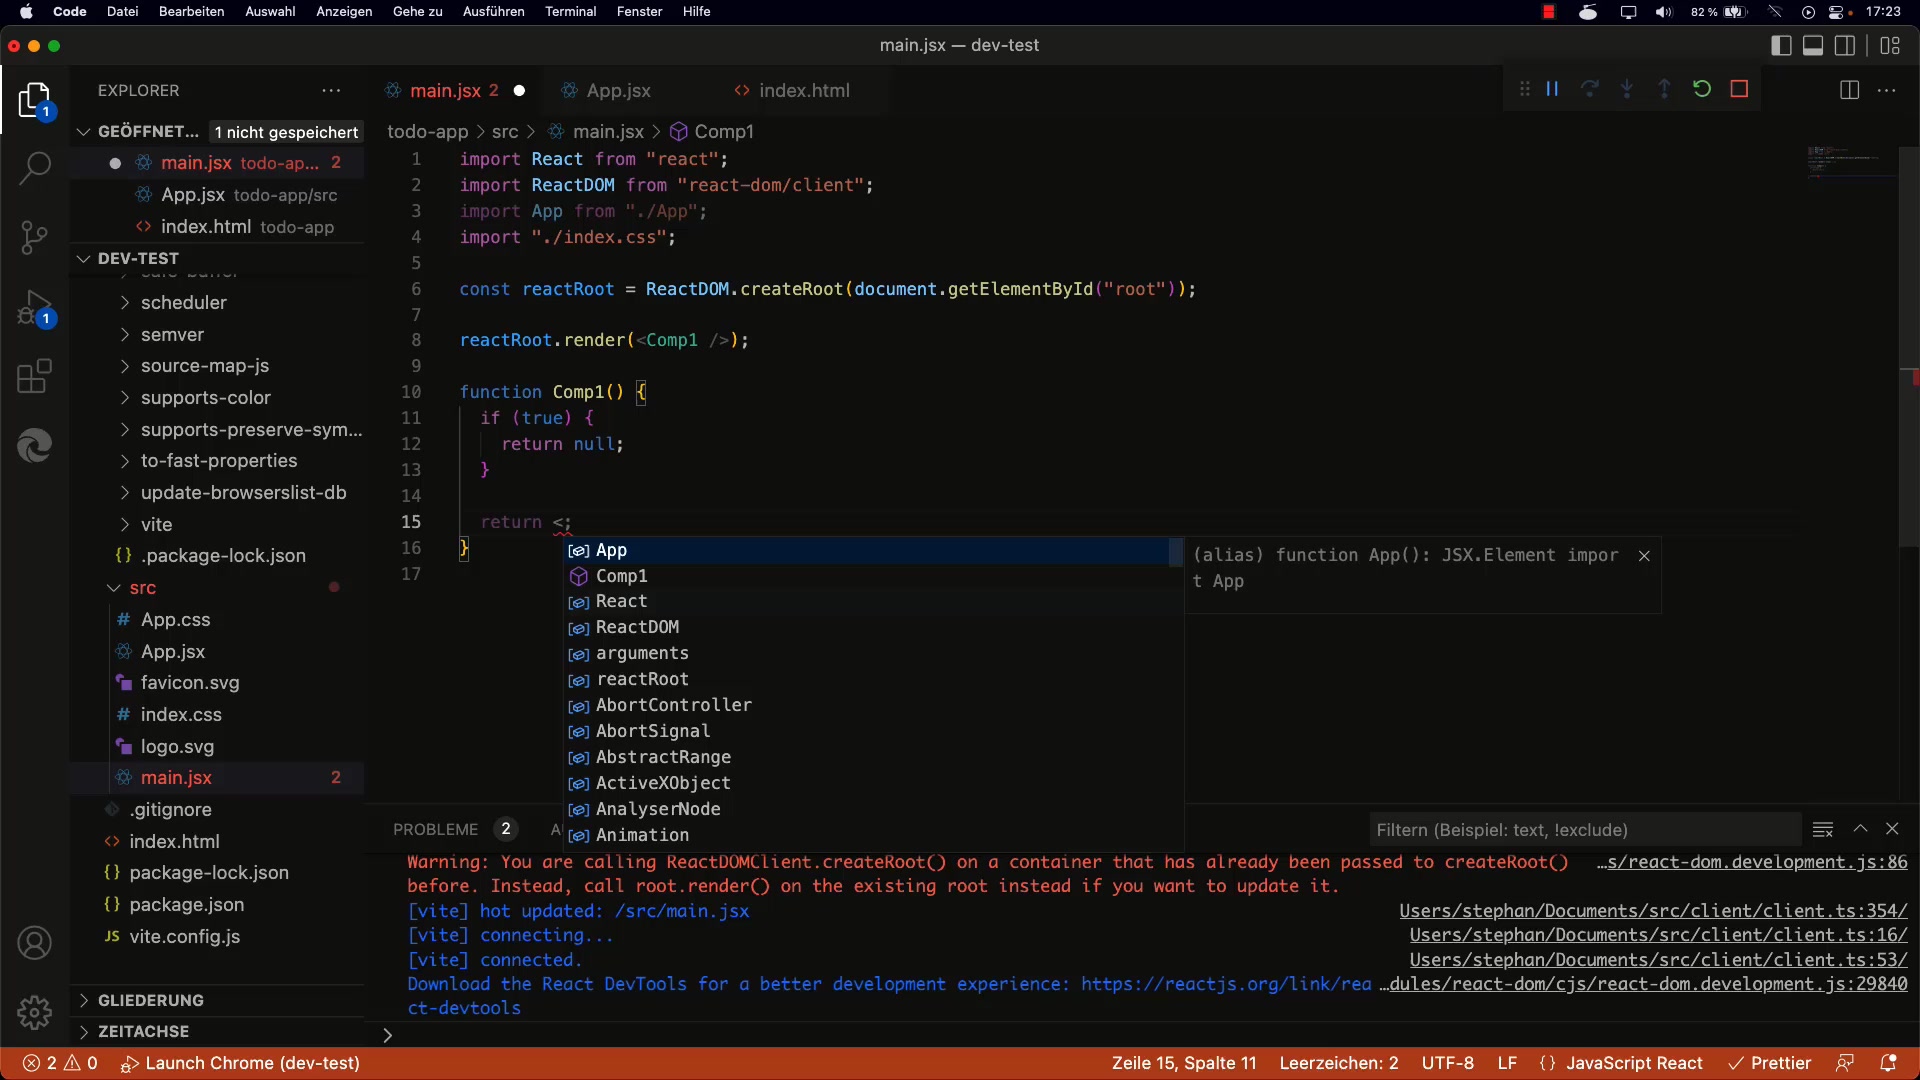1920x1080 pixels.
Task: Collapse the src folder
Action: tap(142, 588)
